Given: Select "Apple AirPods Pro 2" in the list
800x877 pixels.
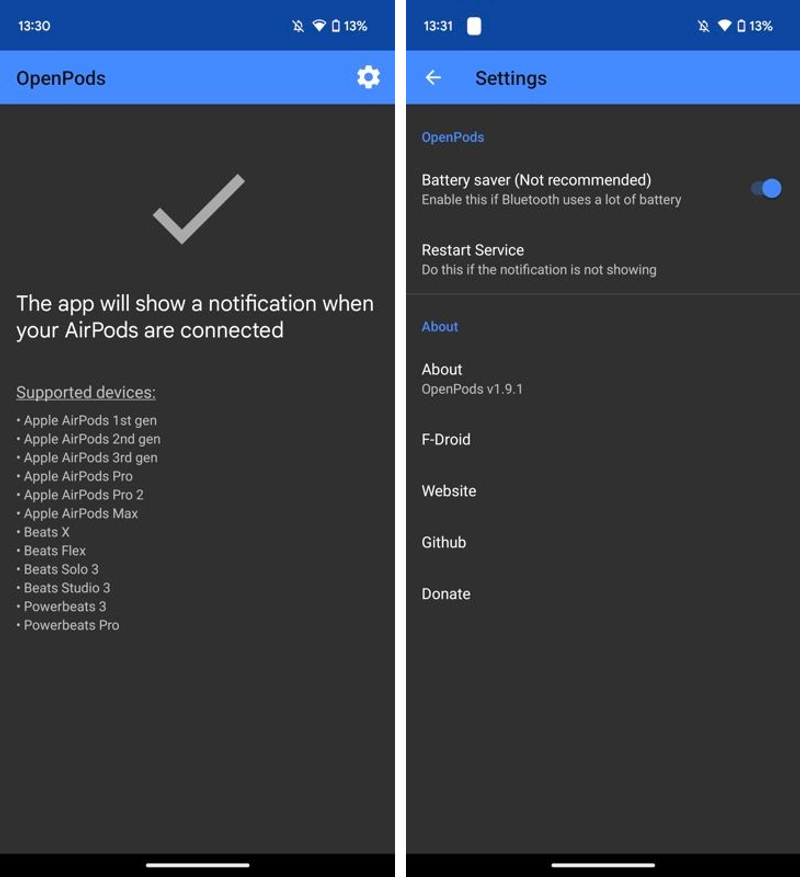Looking at the screenshot, I should (83, 495).
